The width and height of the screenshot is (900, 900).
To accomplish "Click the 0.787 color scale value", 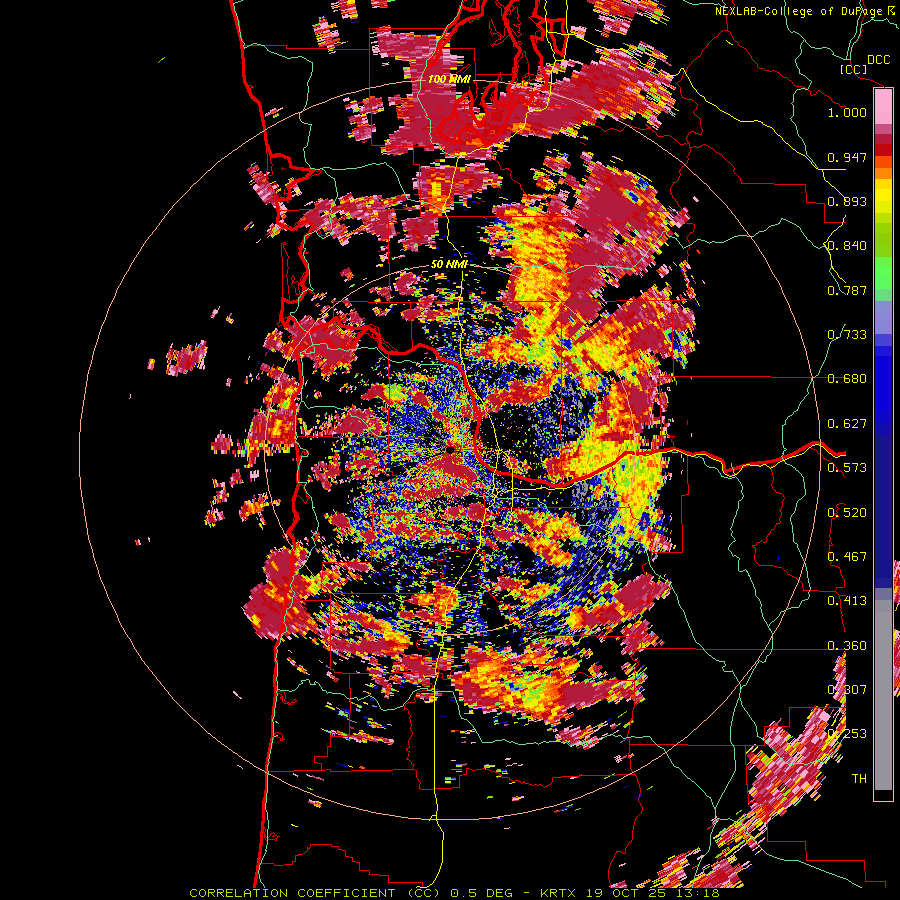I will click(847, 290).
